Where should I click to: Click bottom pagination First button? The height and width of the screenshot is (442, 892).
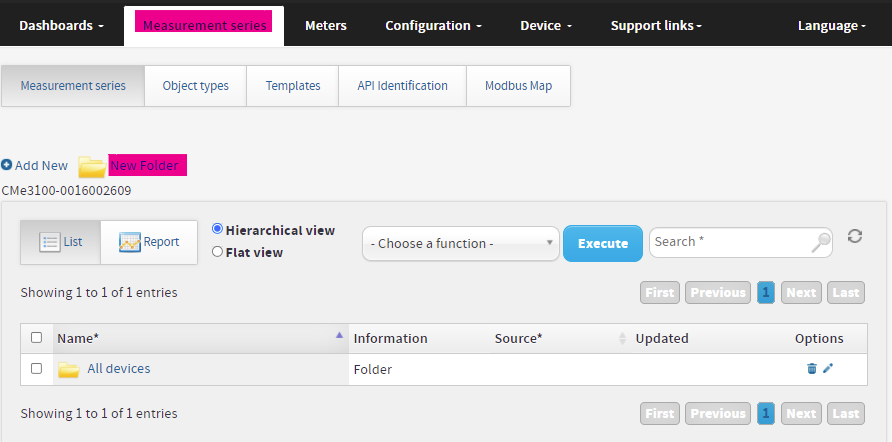pos(660,414)
